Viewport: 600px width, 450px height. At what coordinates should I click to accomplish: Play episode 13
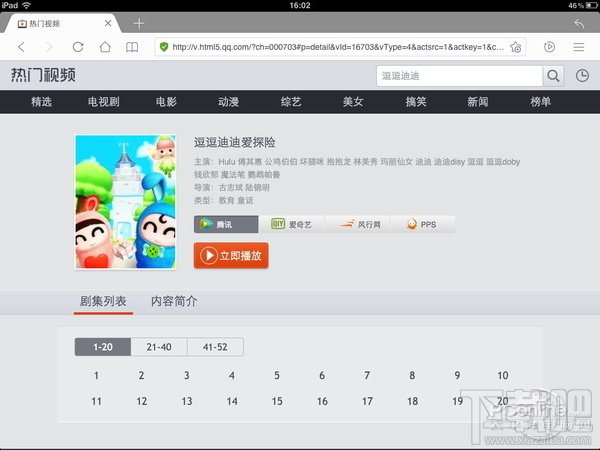(187, 401)
